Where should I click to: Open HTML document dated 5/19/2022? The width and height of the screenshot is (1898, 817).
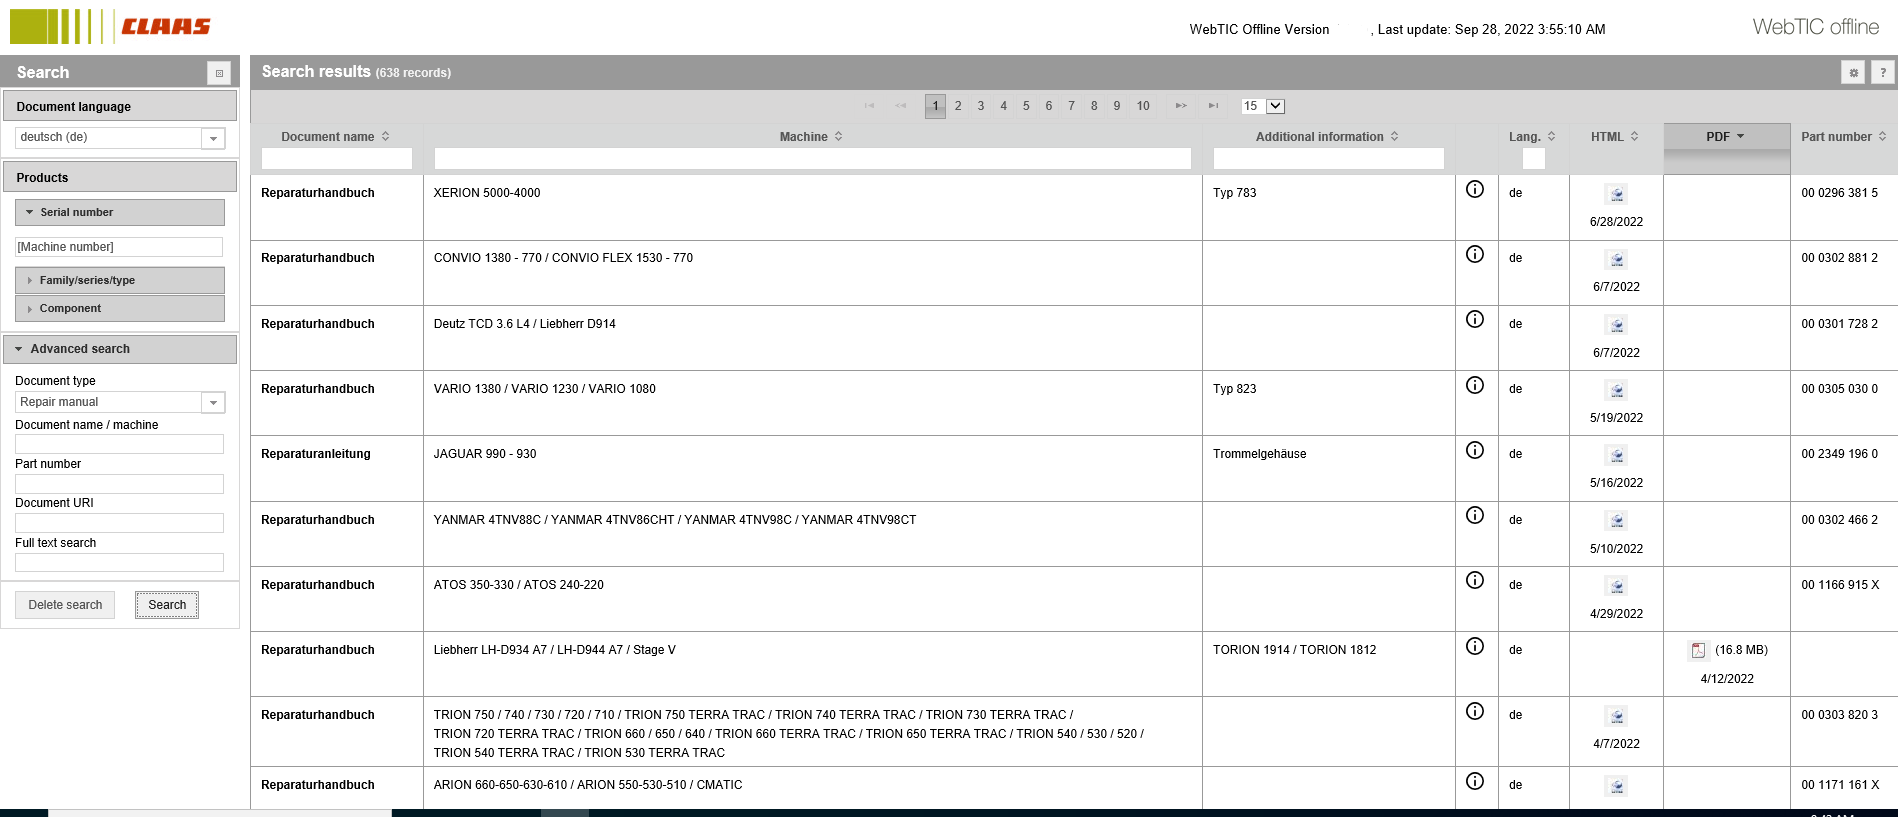tap(1616, 390)
